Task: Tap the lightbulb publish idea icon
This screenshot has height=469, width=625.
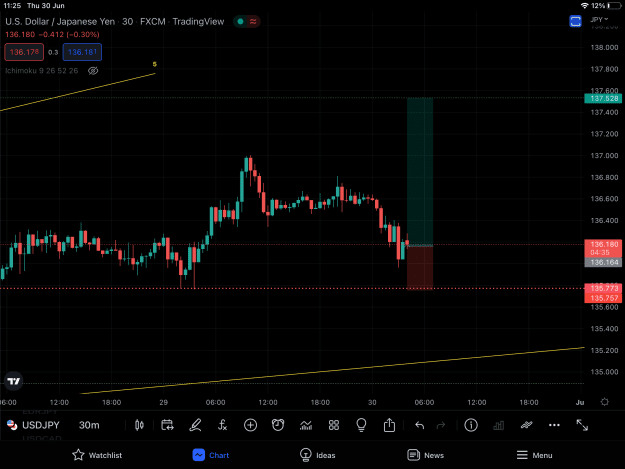Action: click(361, 425)
